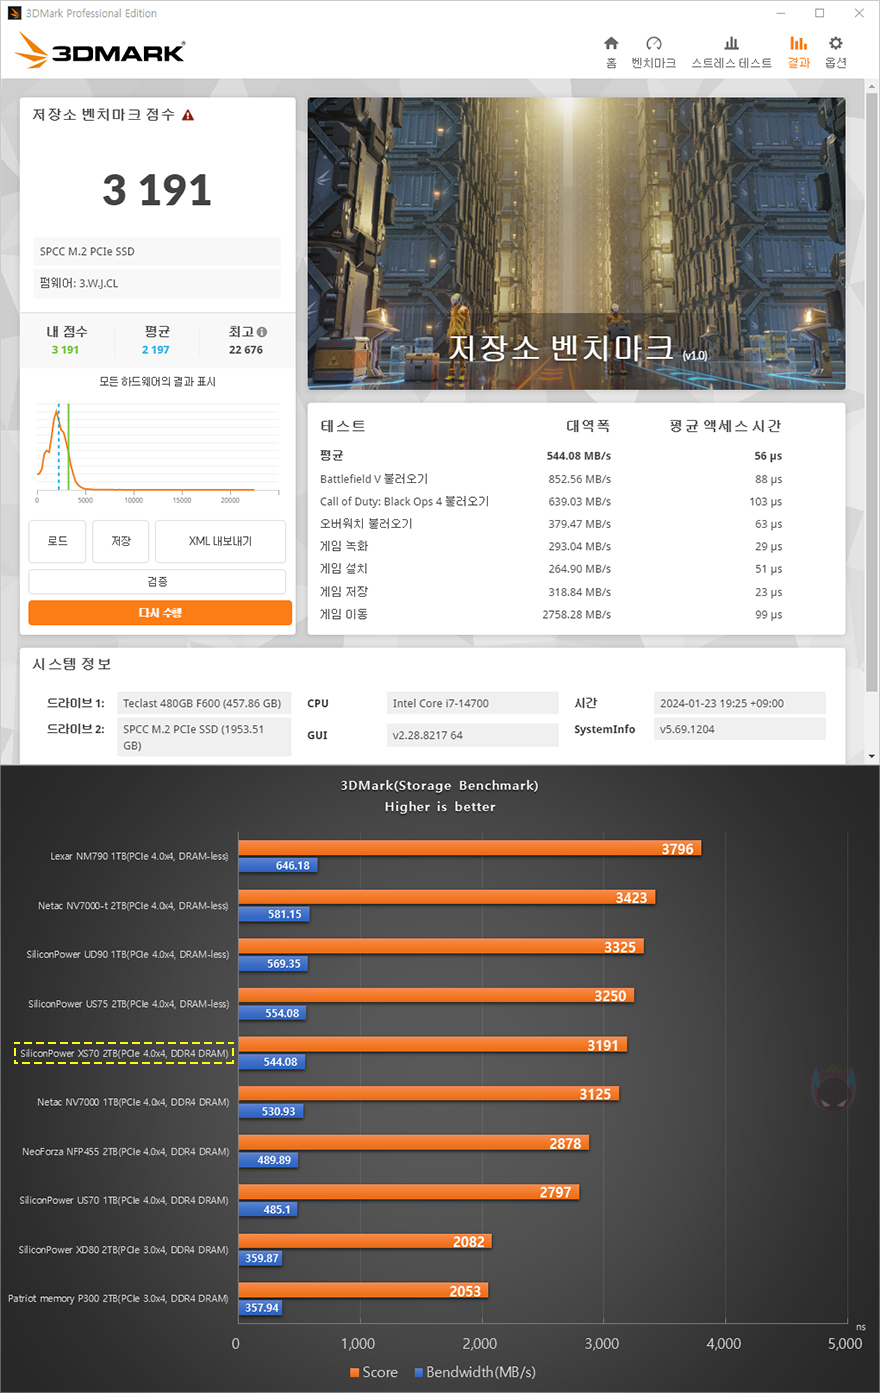Click the best score 22 676
Viewport: 880px width, 1393px height.
[x=246, y=350]
